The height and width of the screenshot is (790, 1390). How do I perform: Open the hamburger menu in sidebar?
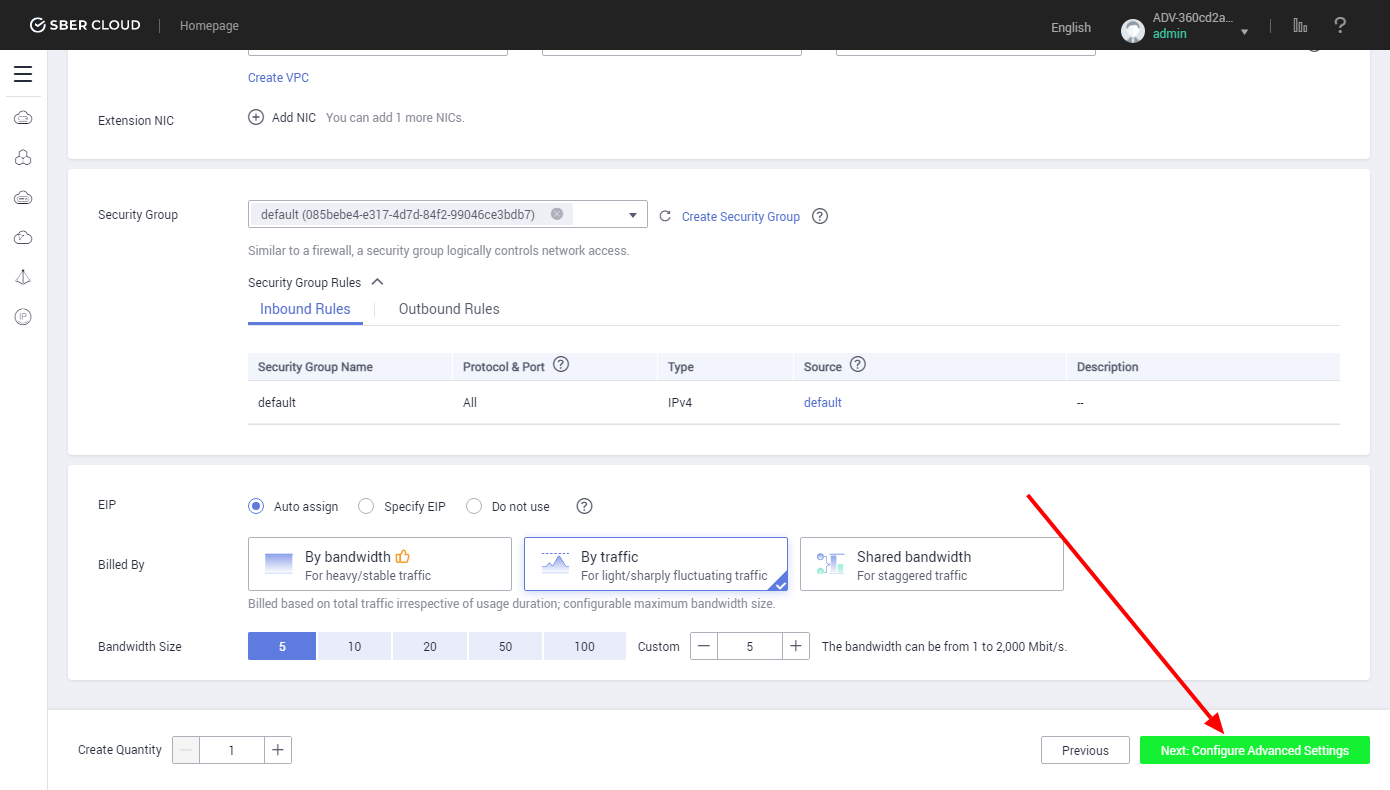tap(23, 74)
